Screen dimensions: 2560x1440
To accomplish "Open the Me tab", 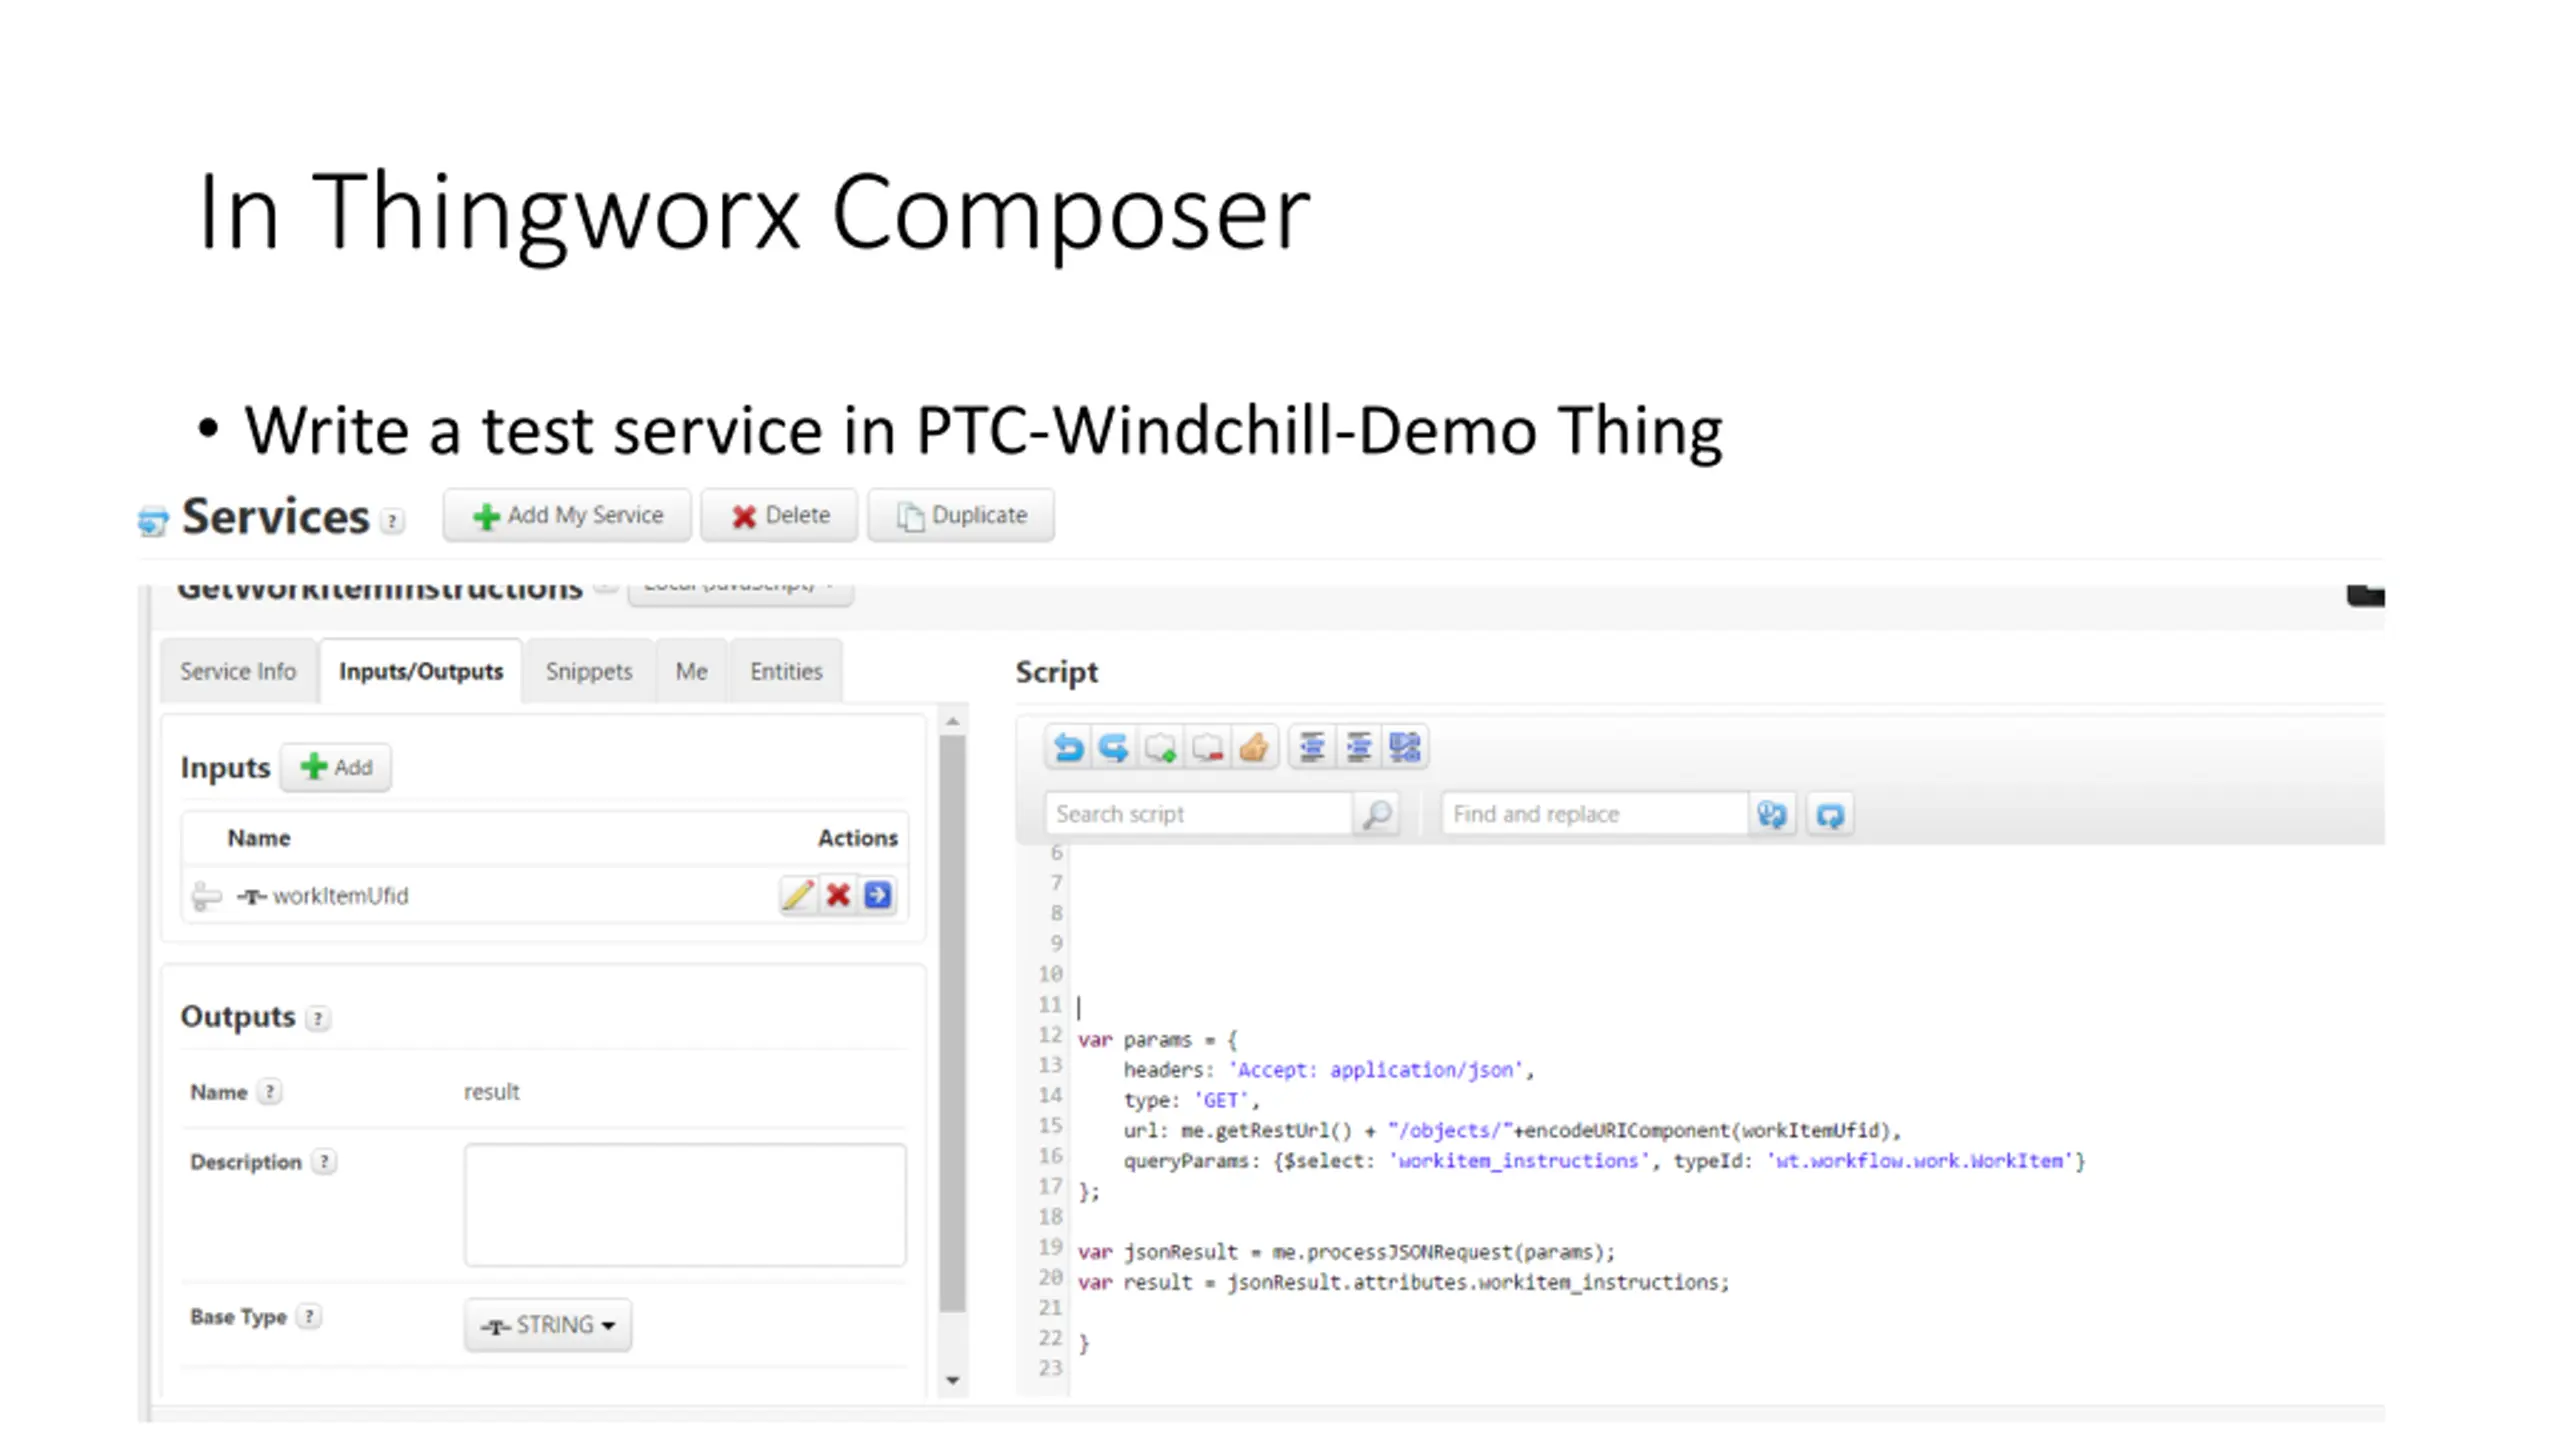I will click(x=691, y=671).
